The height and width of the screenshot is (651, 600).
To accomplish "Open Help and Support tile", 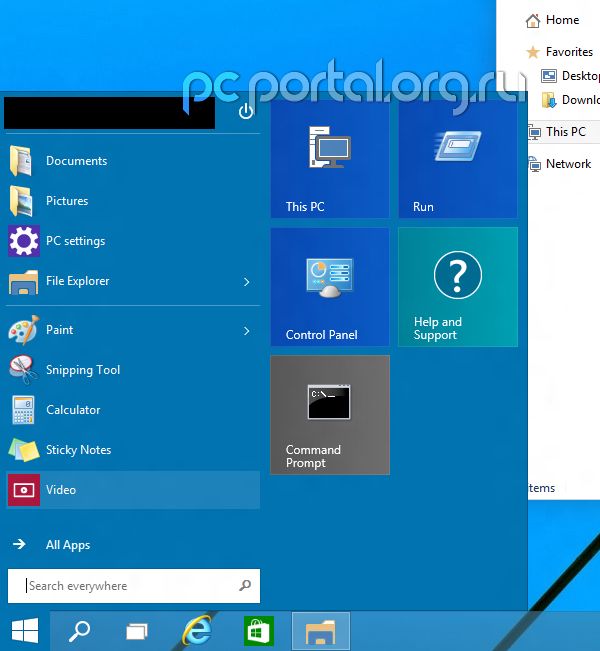I will pos(458,287).
